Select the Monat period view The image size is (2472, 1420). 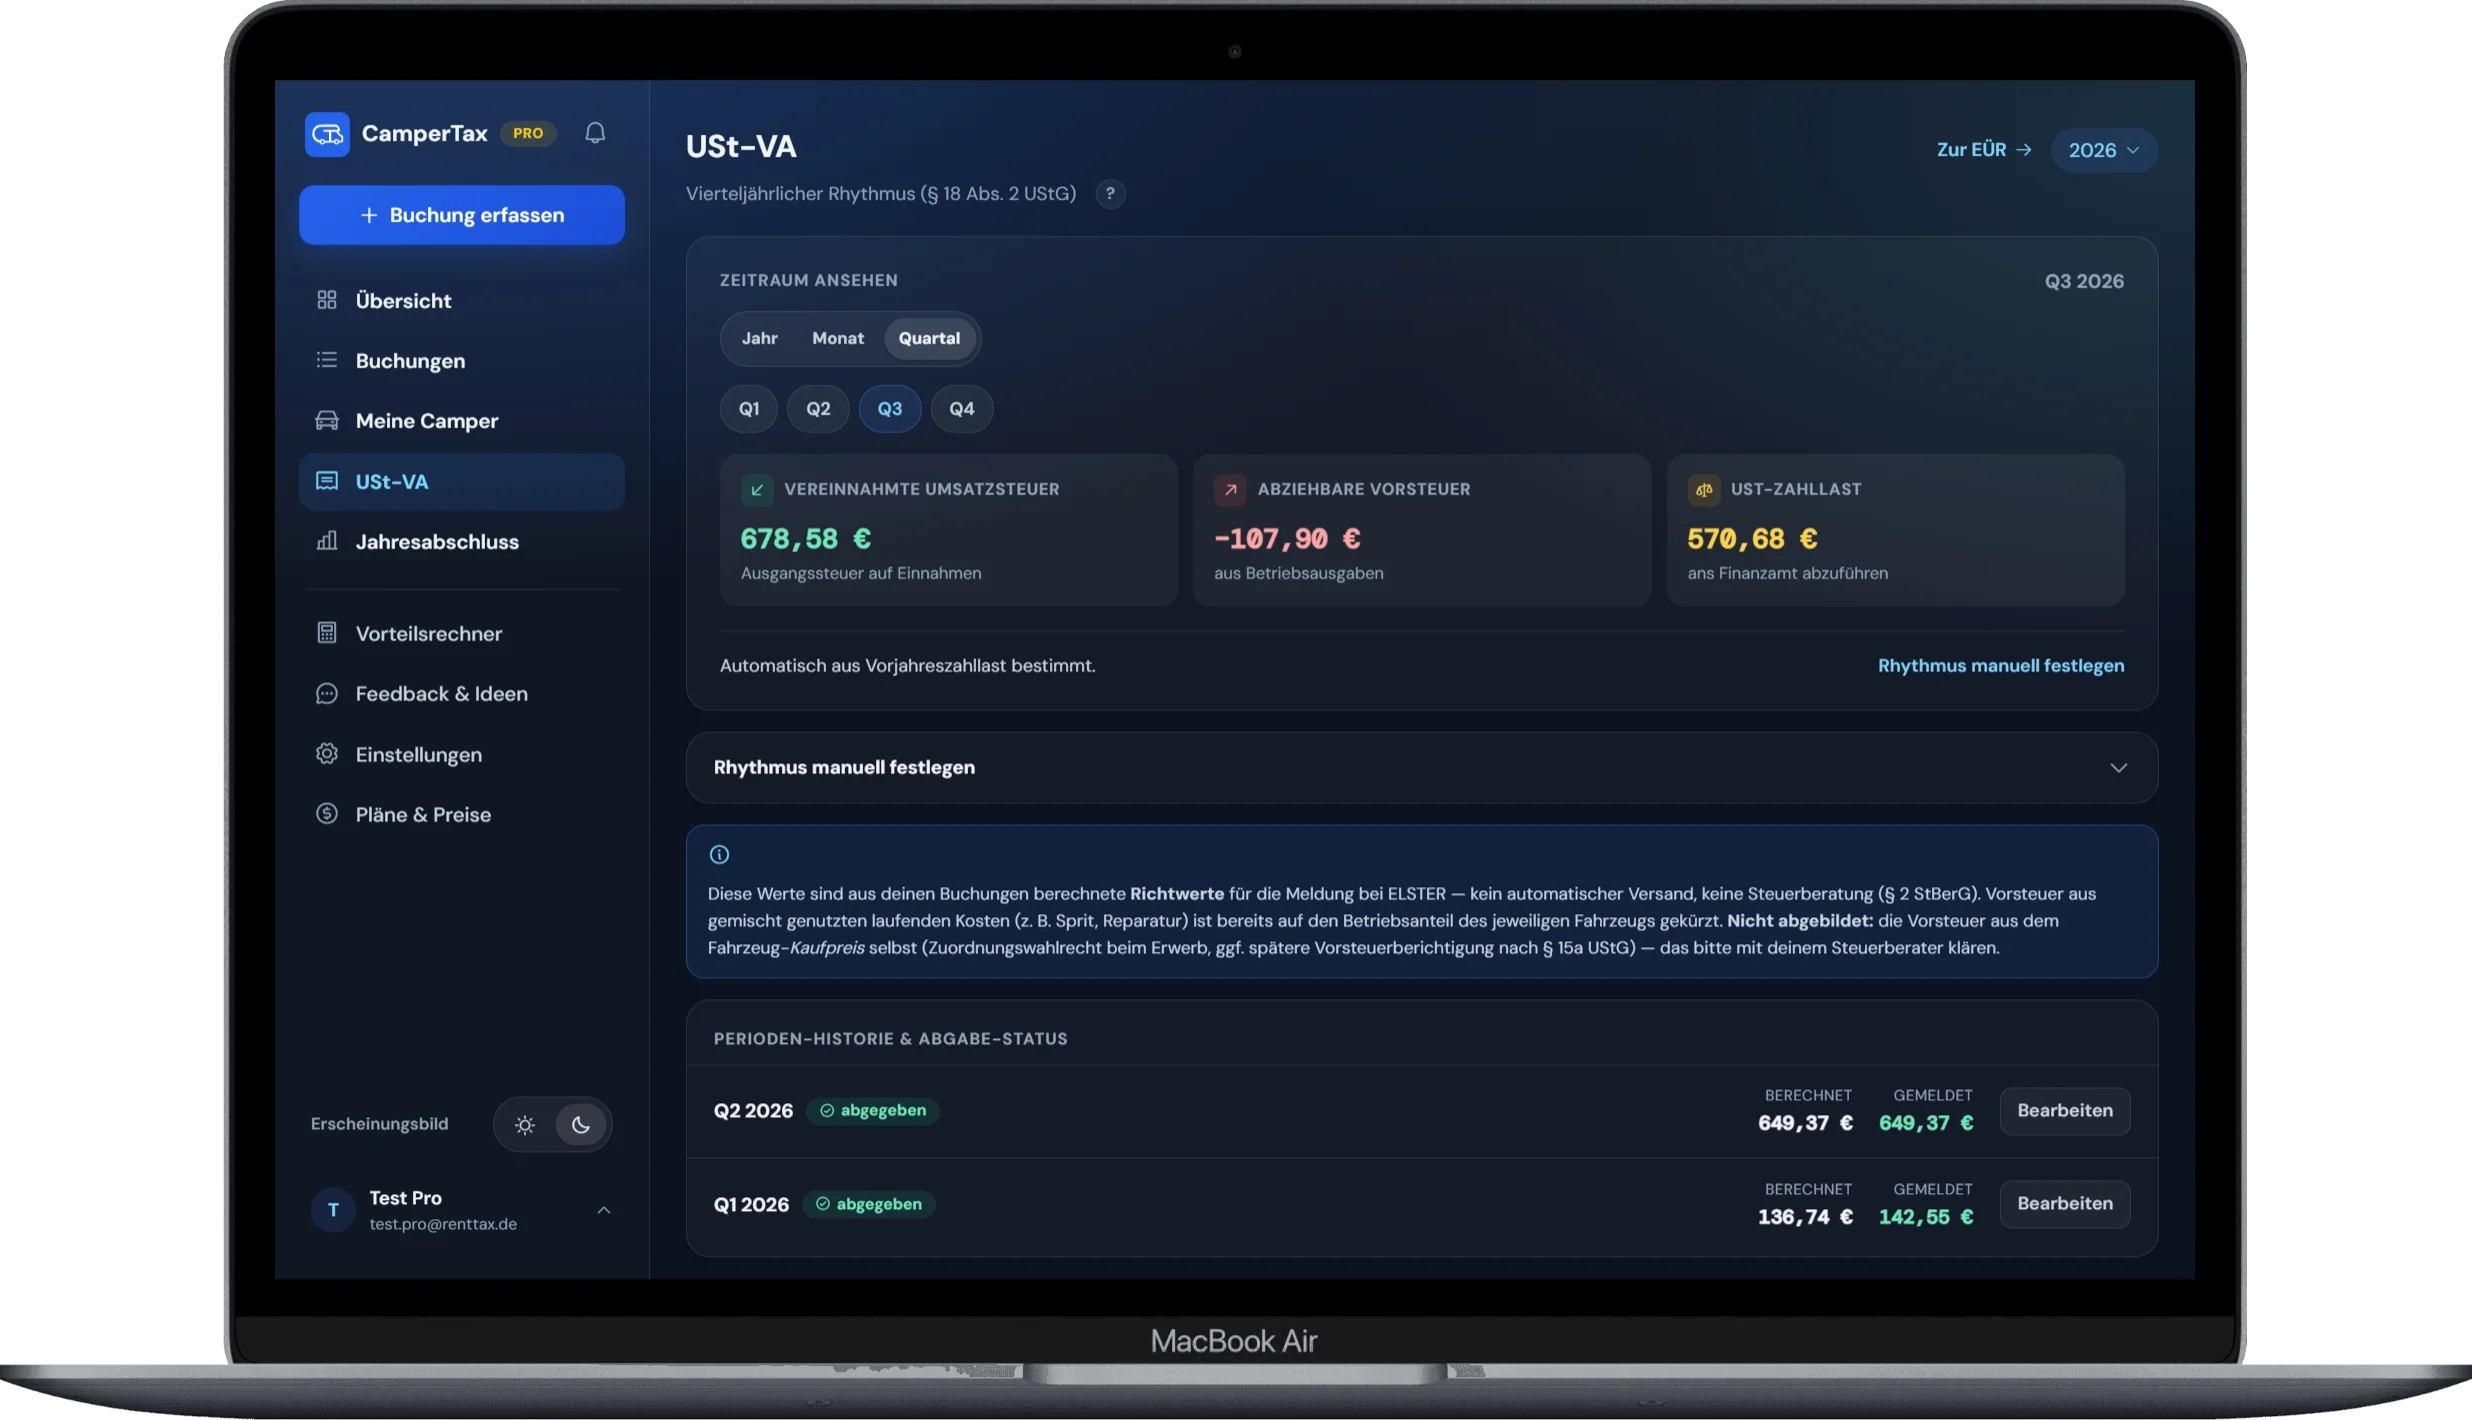tap(838, 338)
